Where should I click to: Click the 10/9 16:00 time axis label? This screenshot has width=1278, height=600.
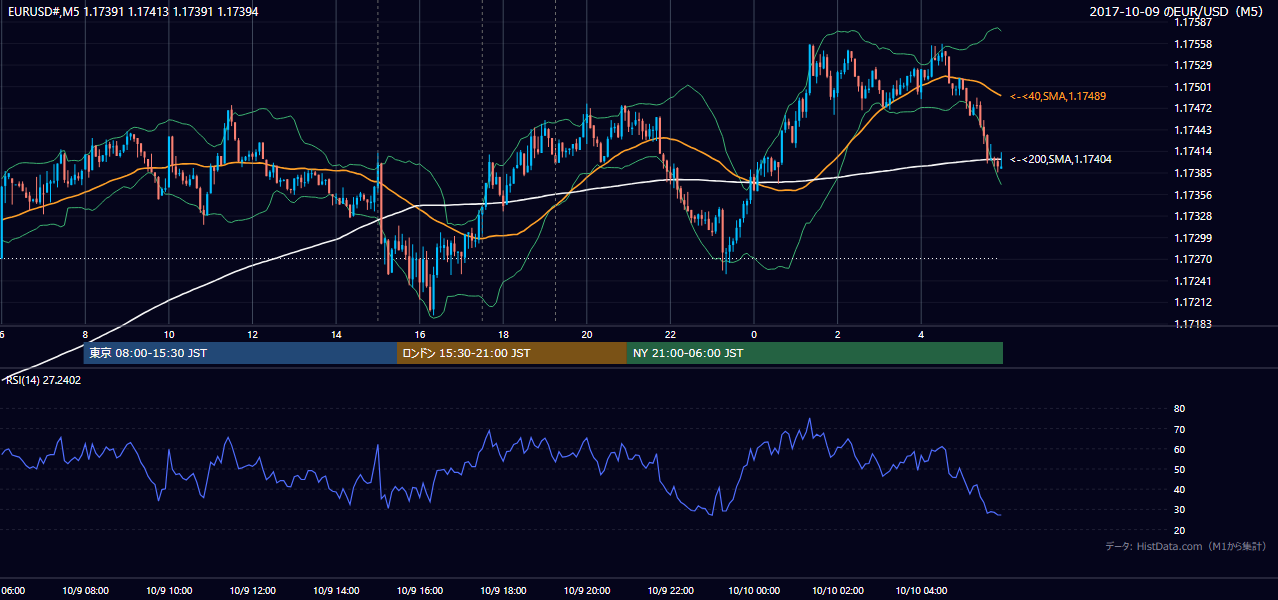[x=419, y=591]
